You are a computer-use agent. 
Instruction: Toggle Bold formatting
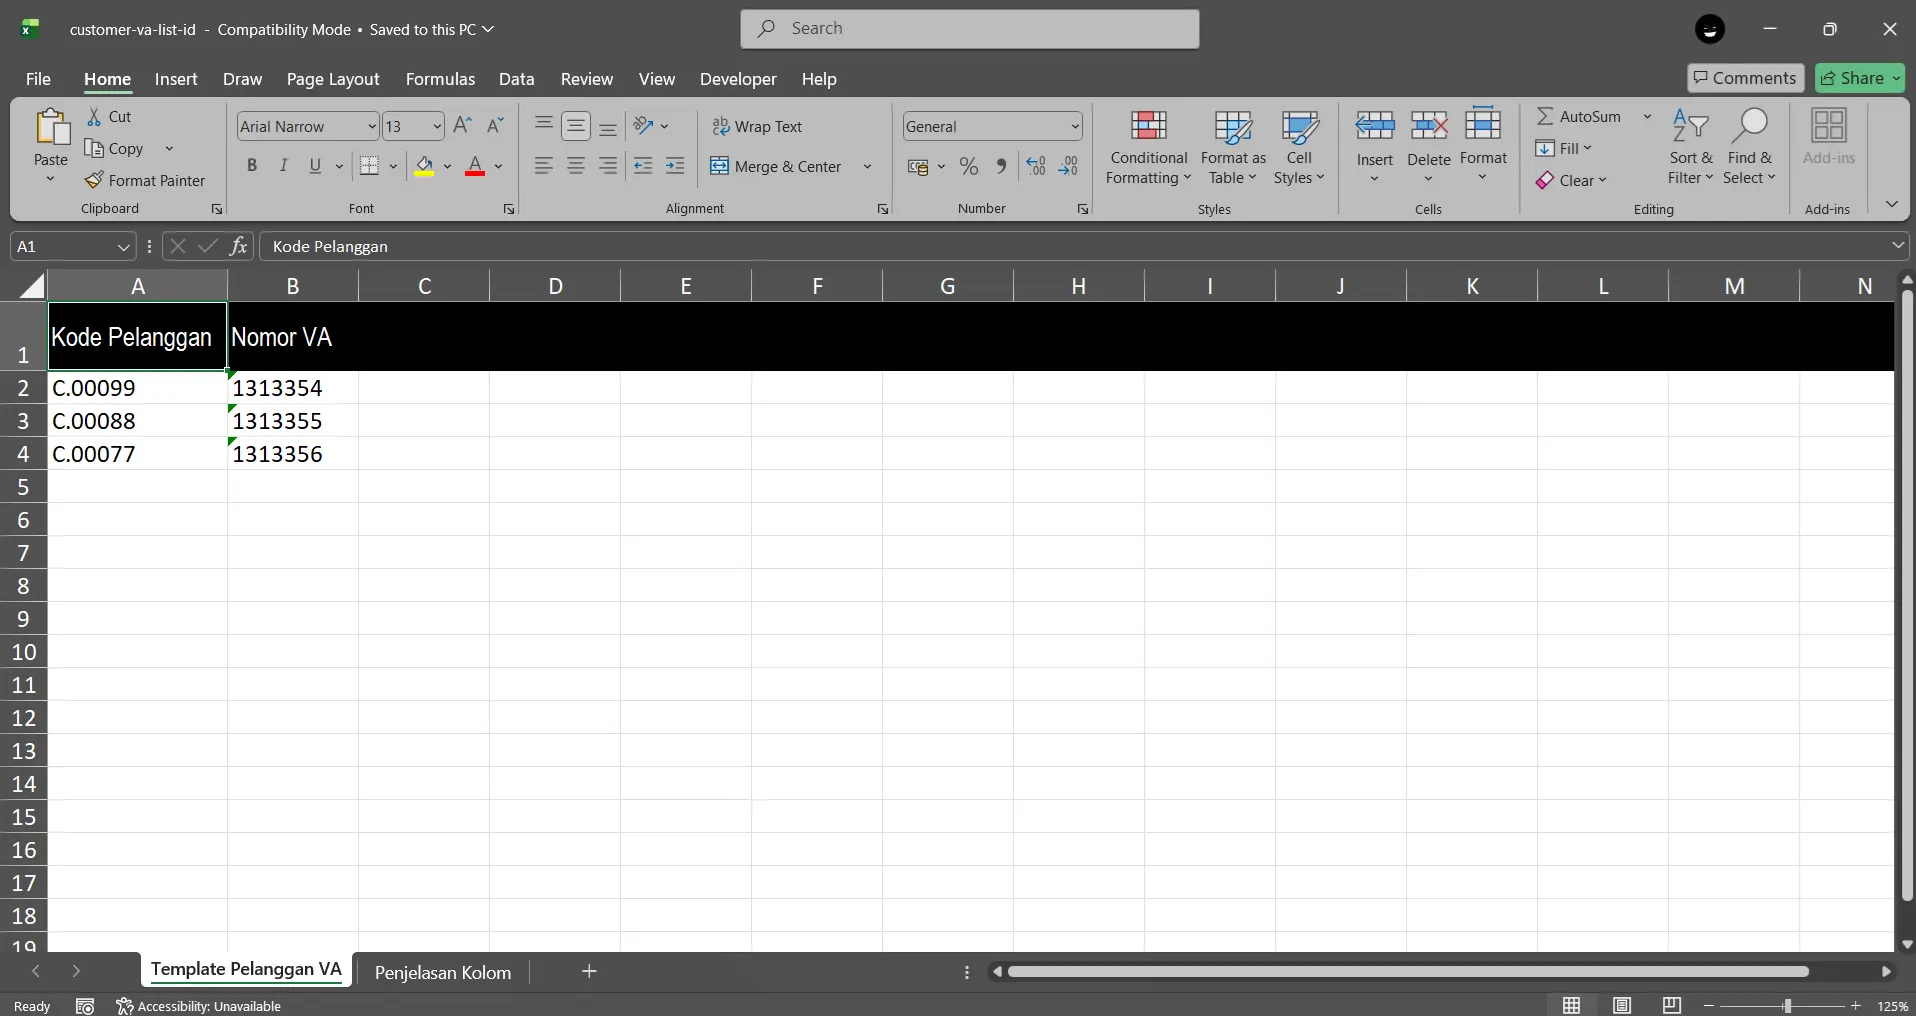pyautogui.click(x=252, y=166)
